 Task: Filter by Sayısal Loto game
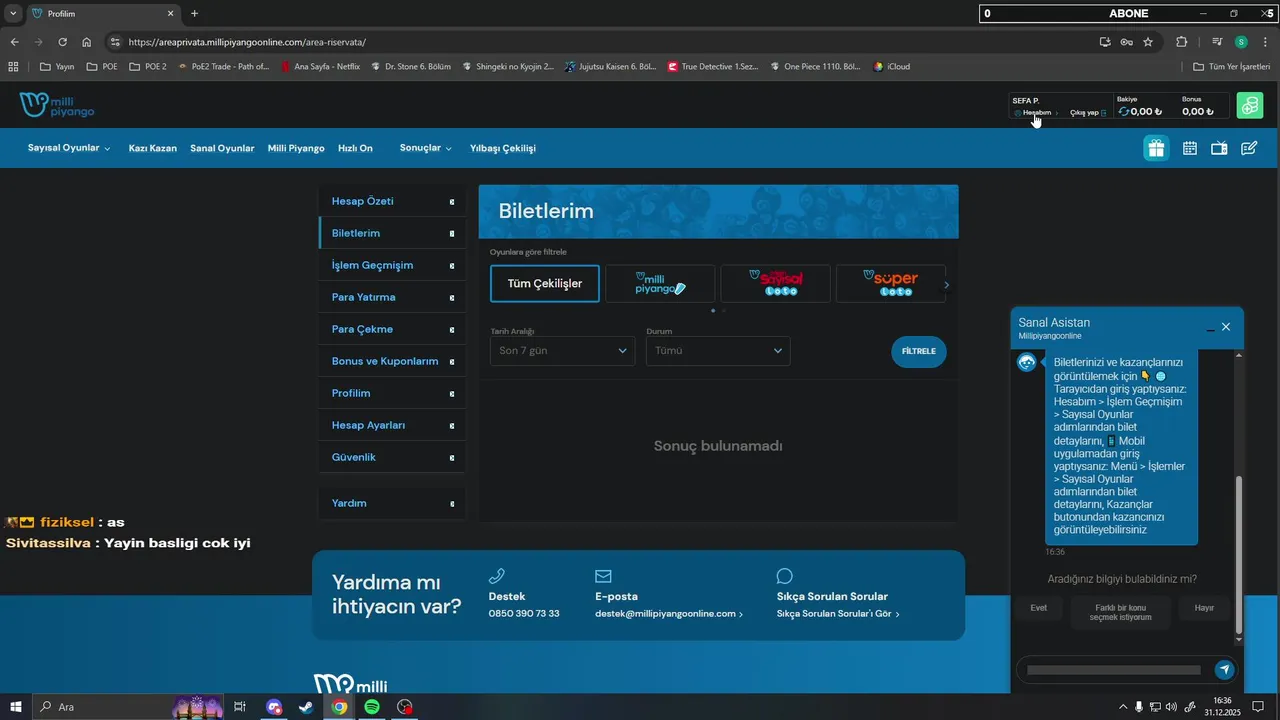775,284
